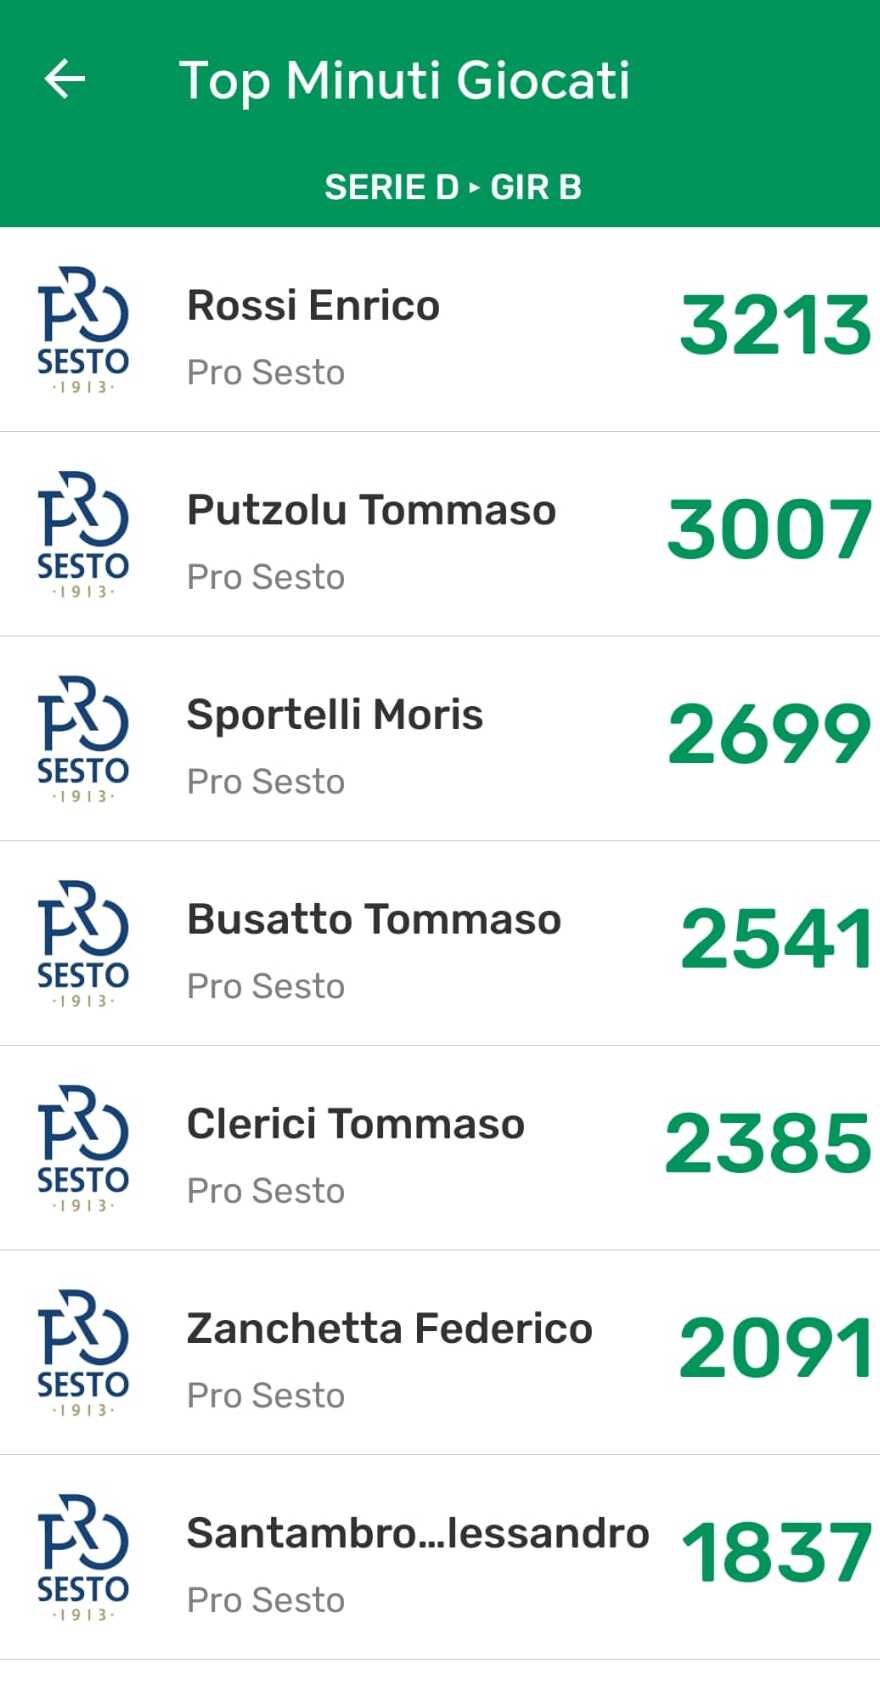
Task: Tap the Top Minuti Giocati title
Action: 404,80
